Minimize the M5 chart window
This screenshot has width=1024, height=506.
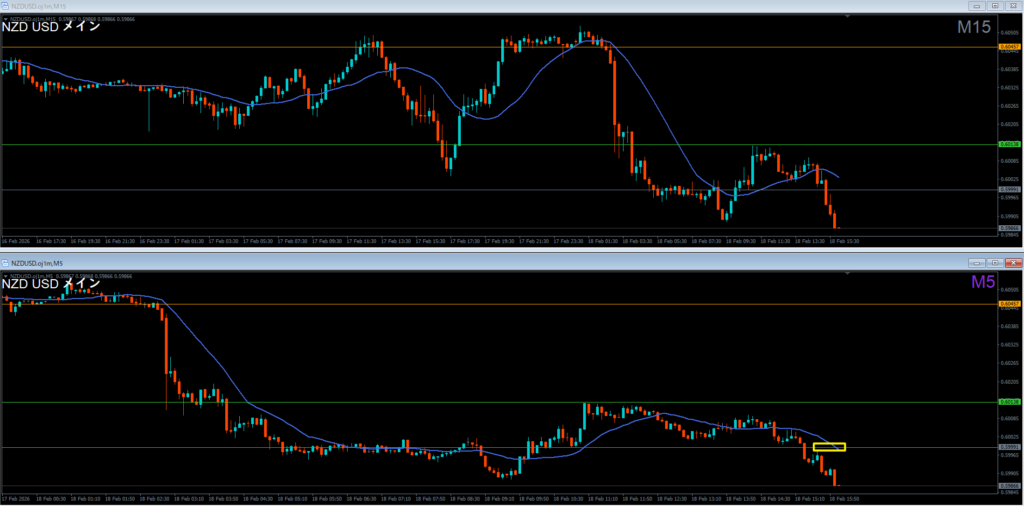pyautogui.click(x=975, y=263)
